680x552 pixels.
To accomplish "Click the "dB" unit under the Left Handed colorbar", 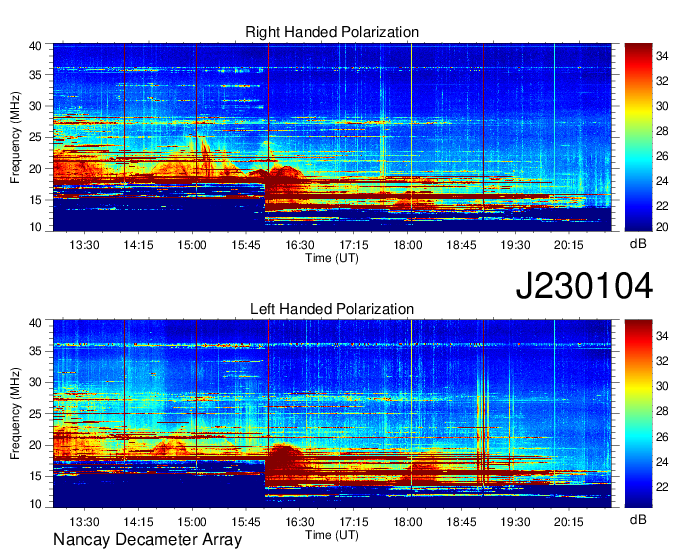I will pos(638,519).
